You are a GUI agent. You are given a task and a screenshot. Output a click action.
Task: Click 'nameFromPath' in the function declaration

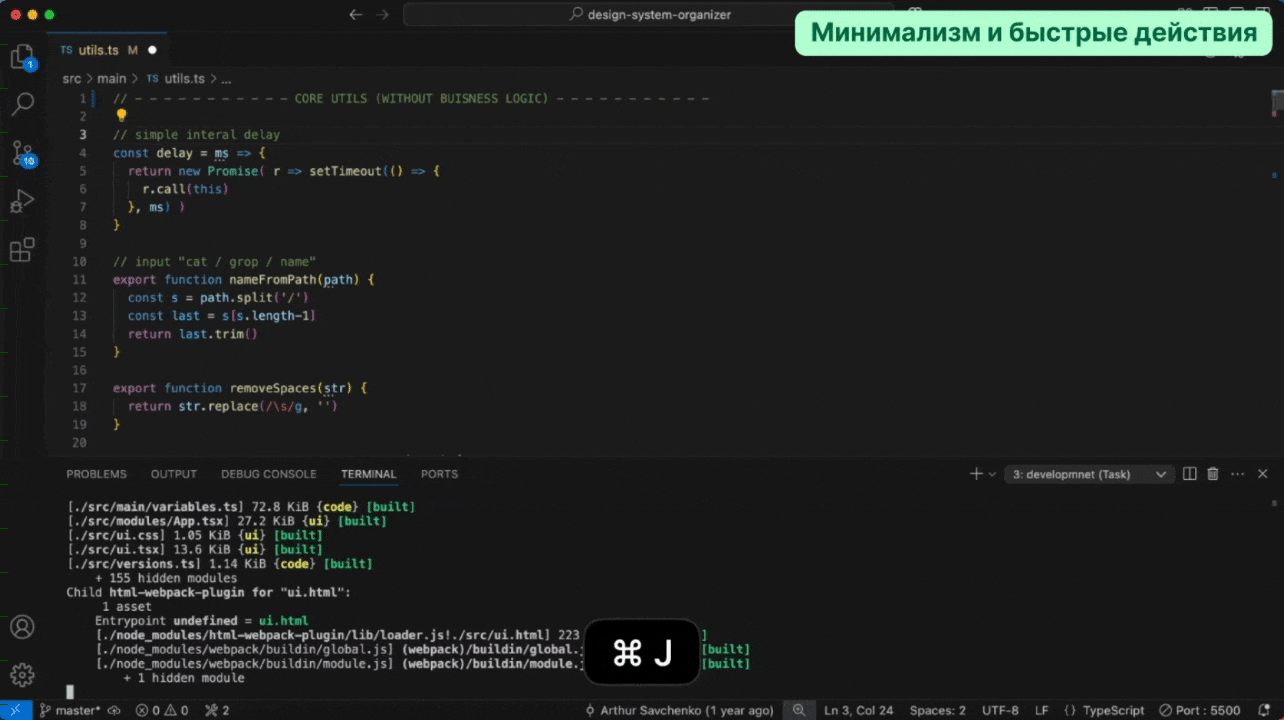click(x=273, y=280)
